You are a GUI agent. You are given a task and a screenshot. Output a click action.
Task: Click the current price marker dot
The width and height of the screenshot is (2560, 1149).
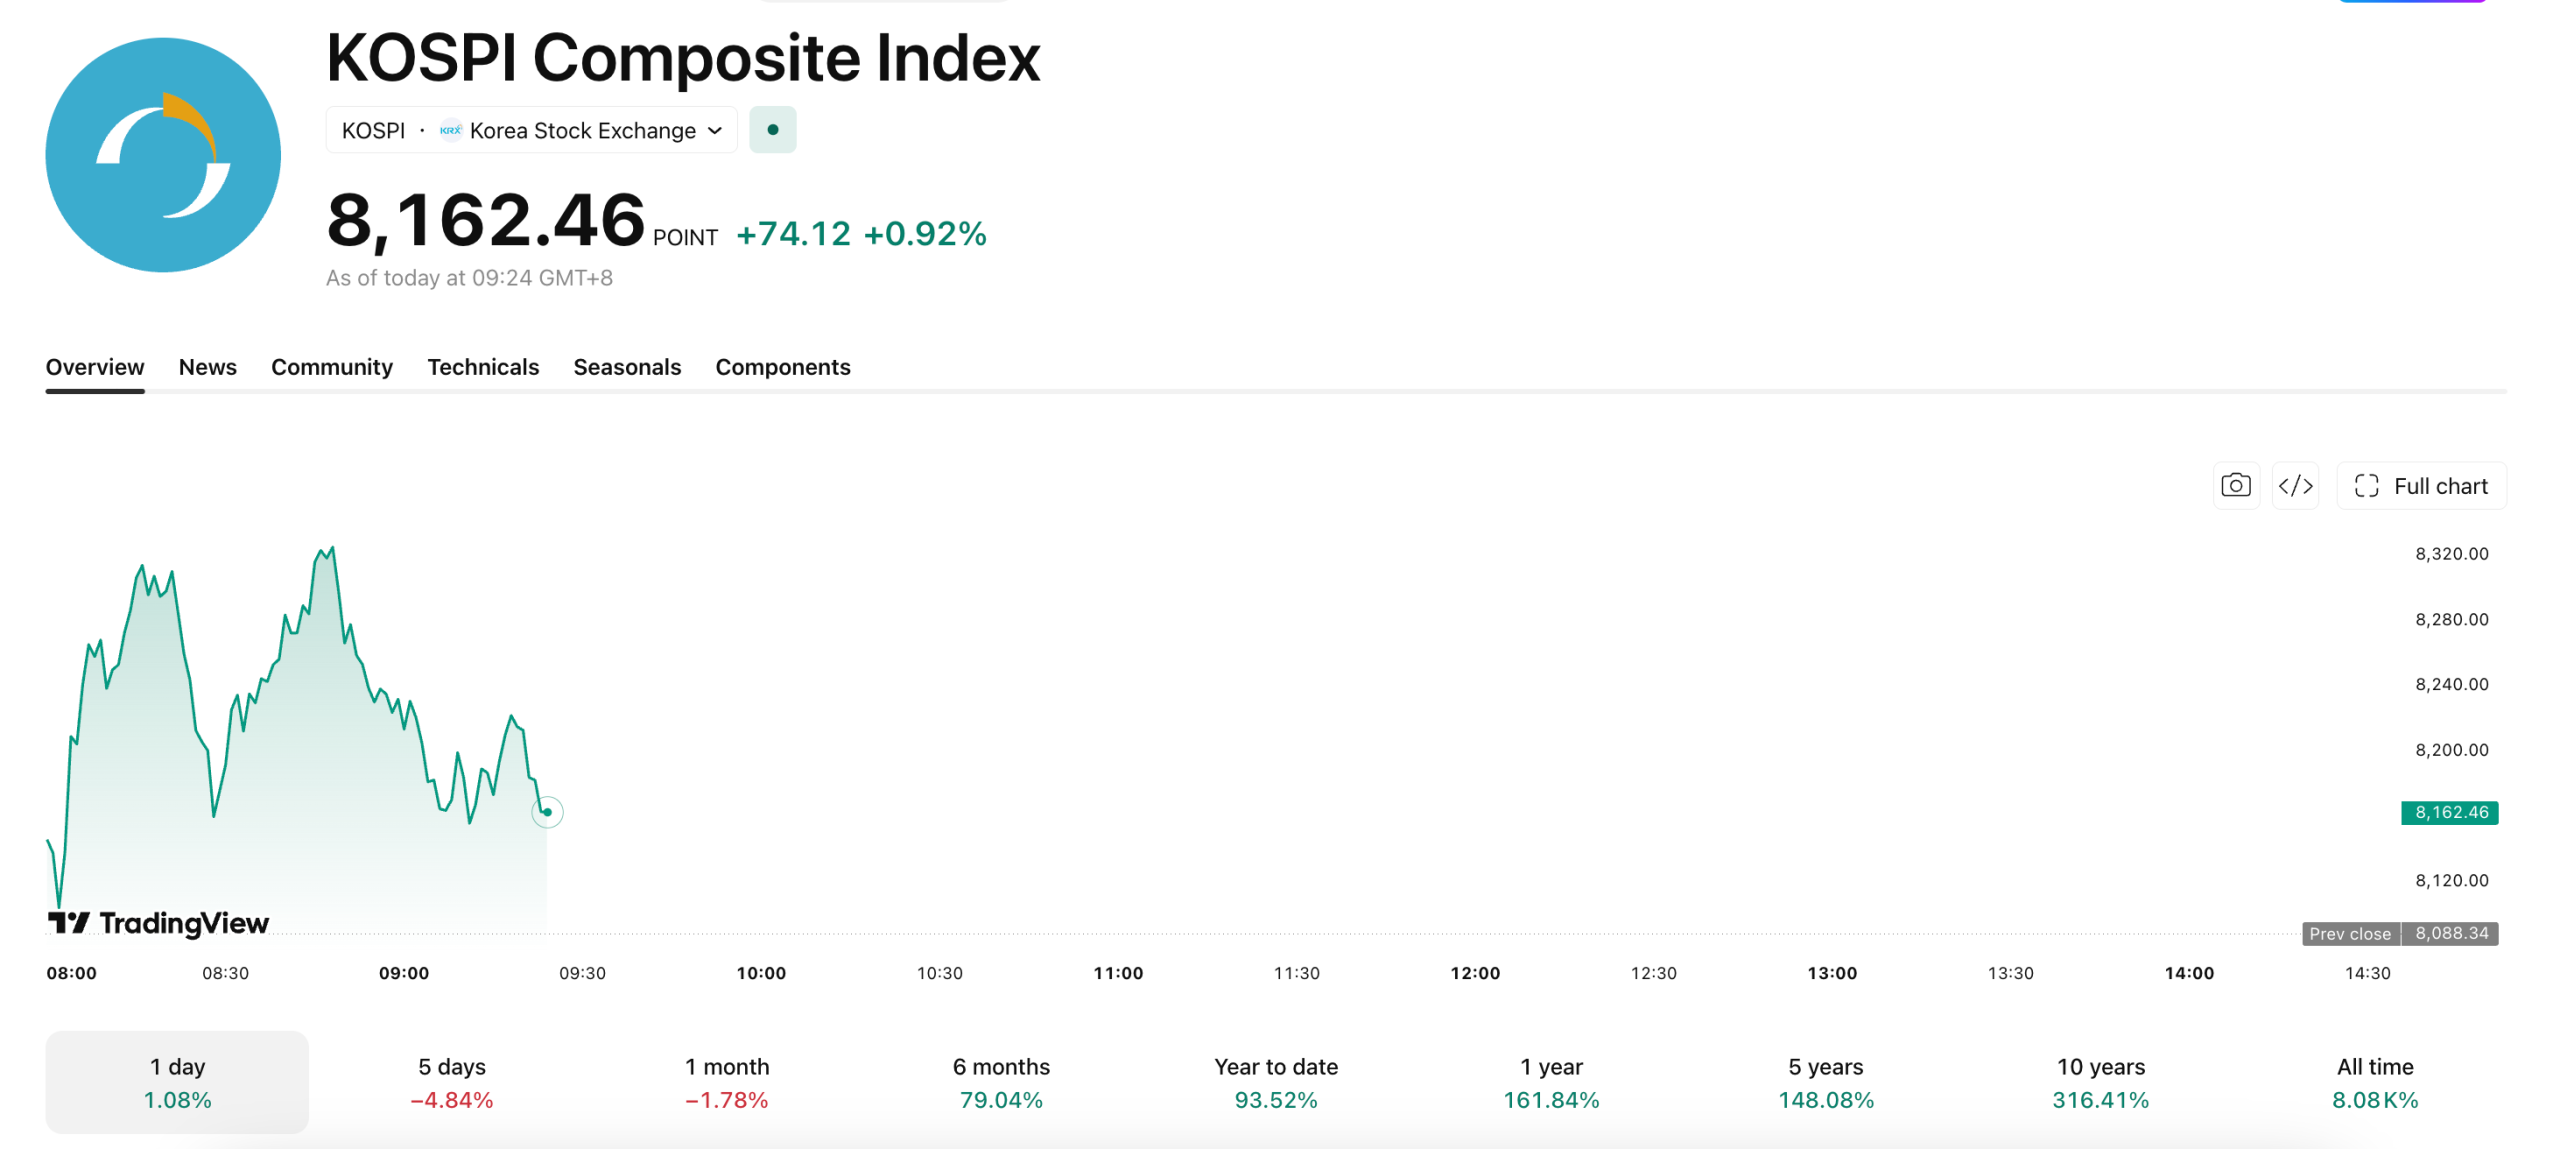[547, 812]
